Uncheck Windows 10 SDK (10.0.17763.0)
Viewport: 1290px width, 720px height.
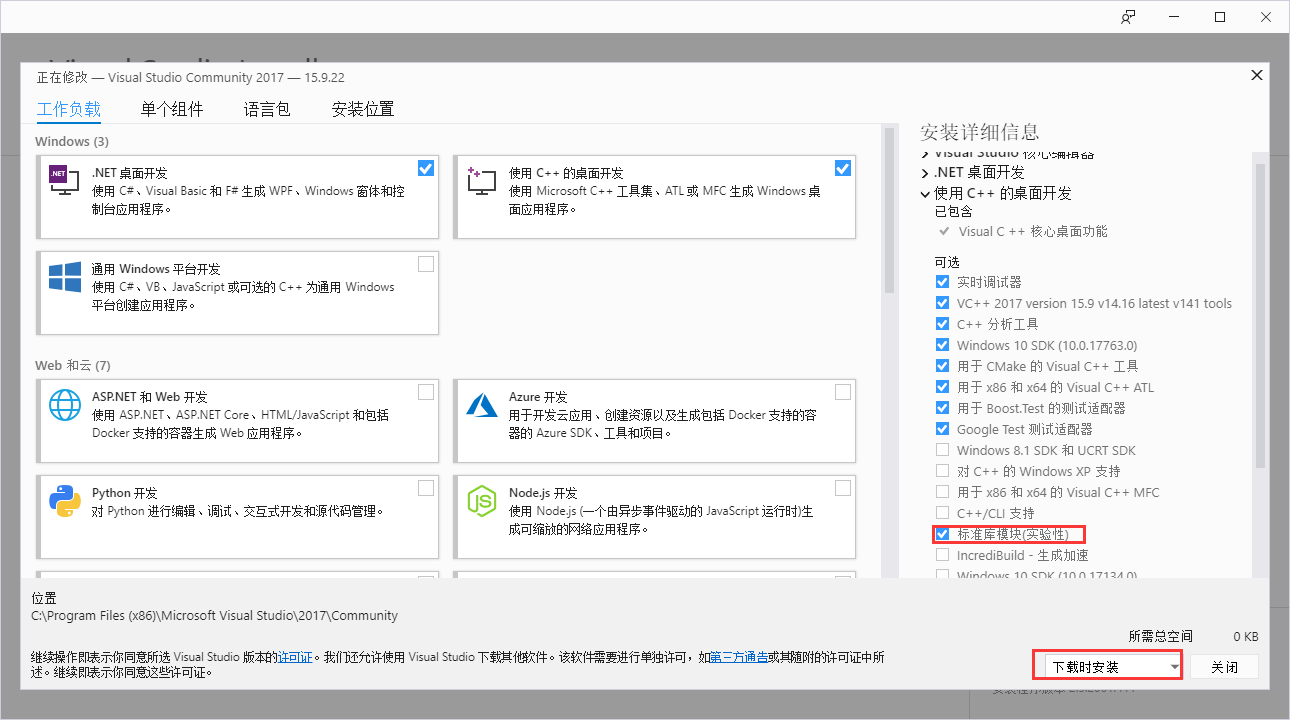point(942,345)
